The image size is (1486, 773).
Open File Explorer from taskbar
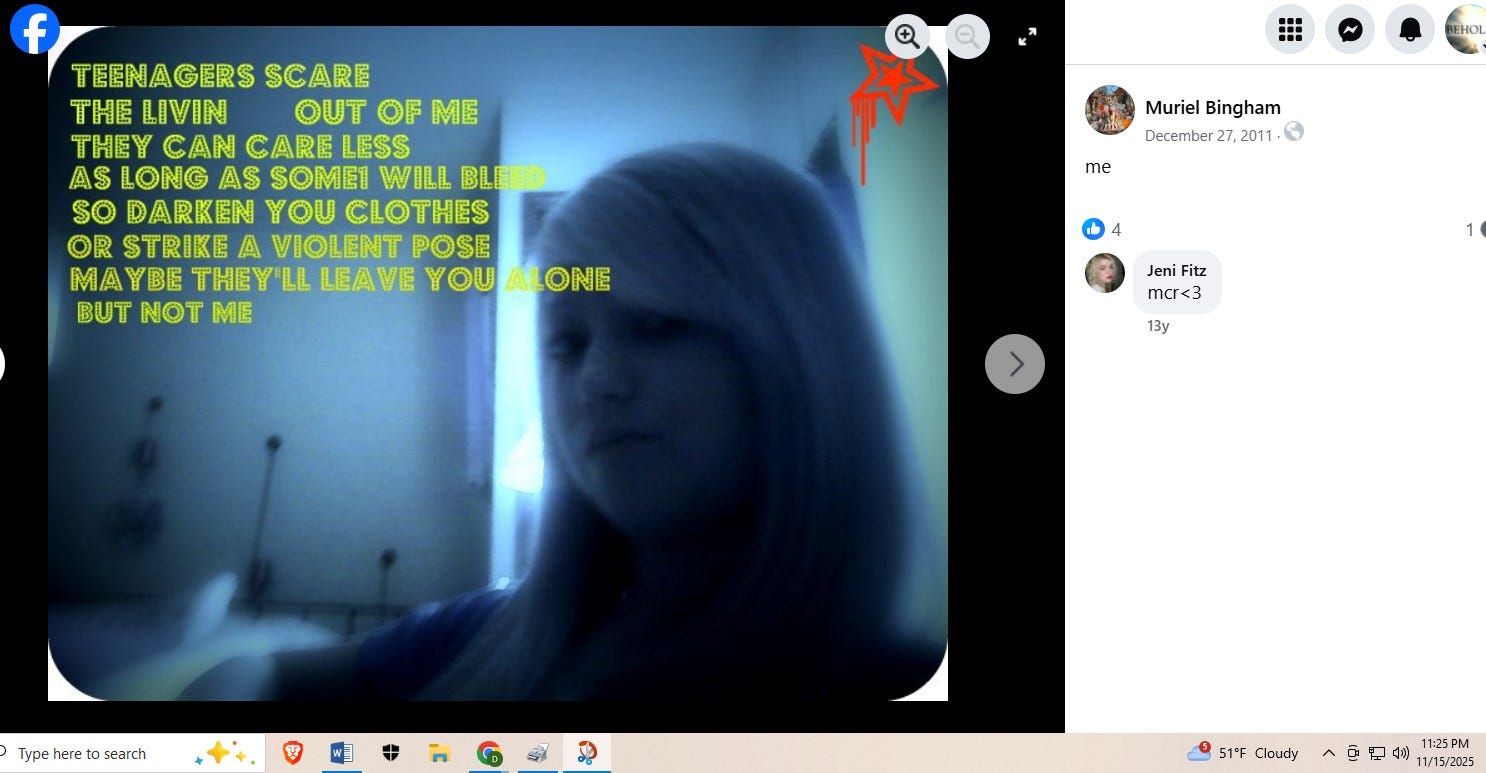click(x=439, y=753)
